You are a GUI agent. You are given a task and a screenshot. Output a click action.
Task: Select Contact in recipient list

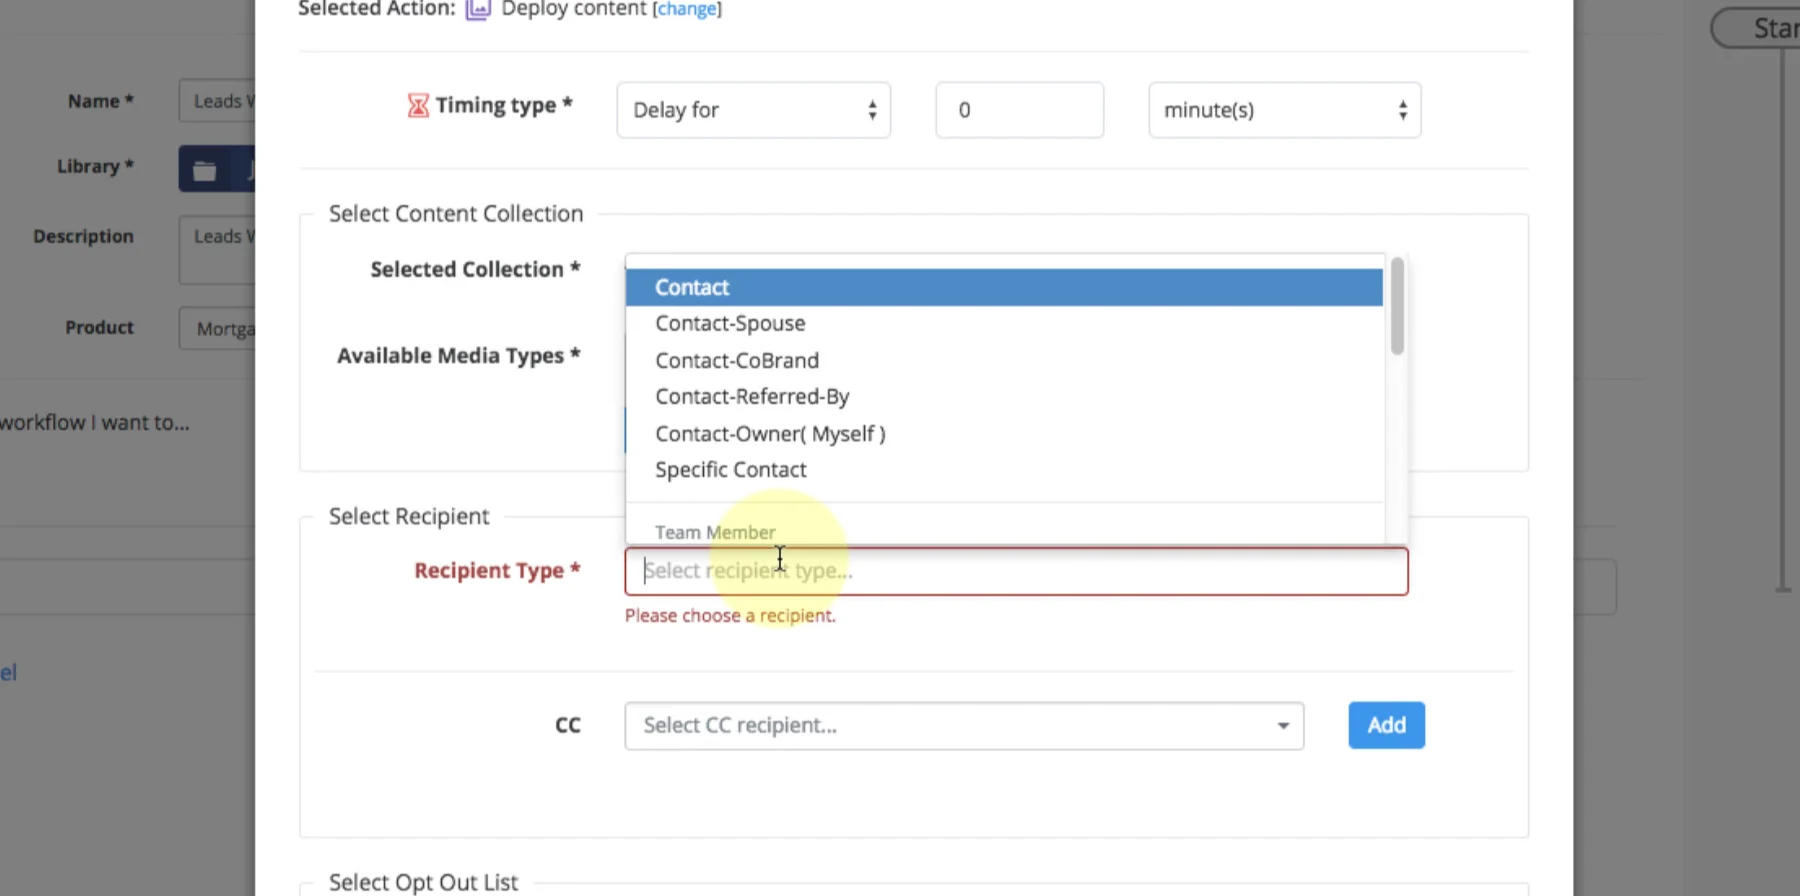[x=1004, y=287]
